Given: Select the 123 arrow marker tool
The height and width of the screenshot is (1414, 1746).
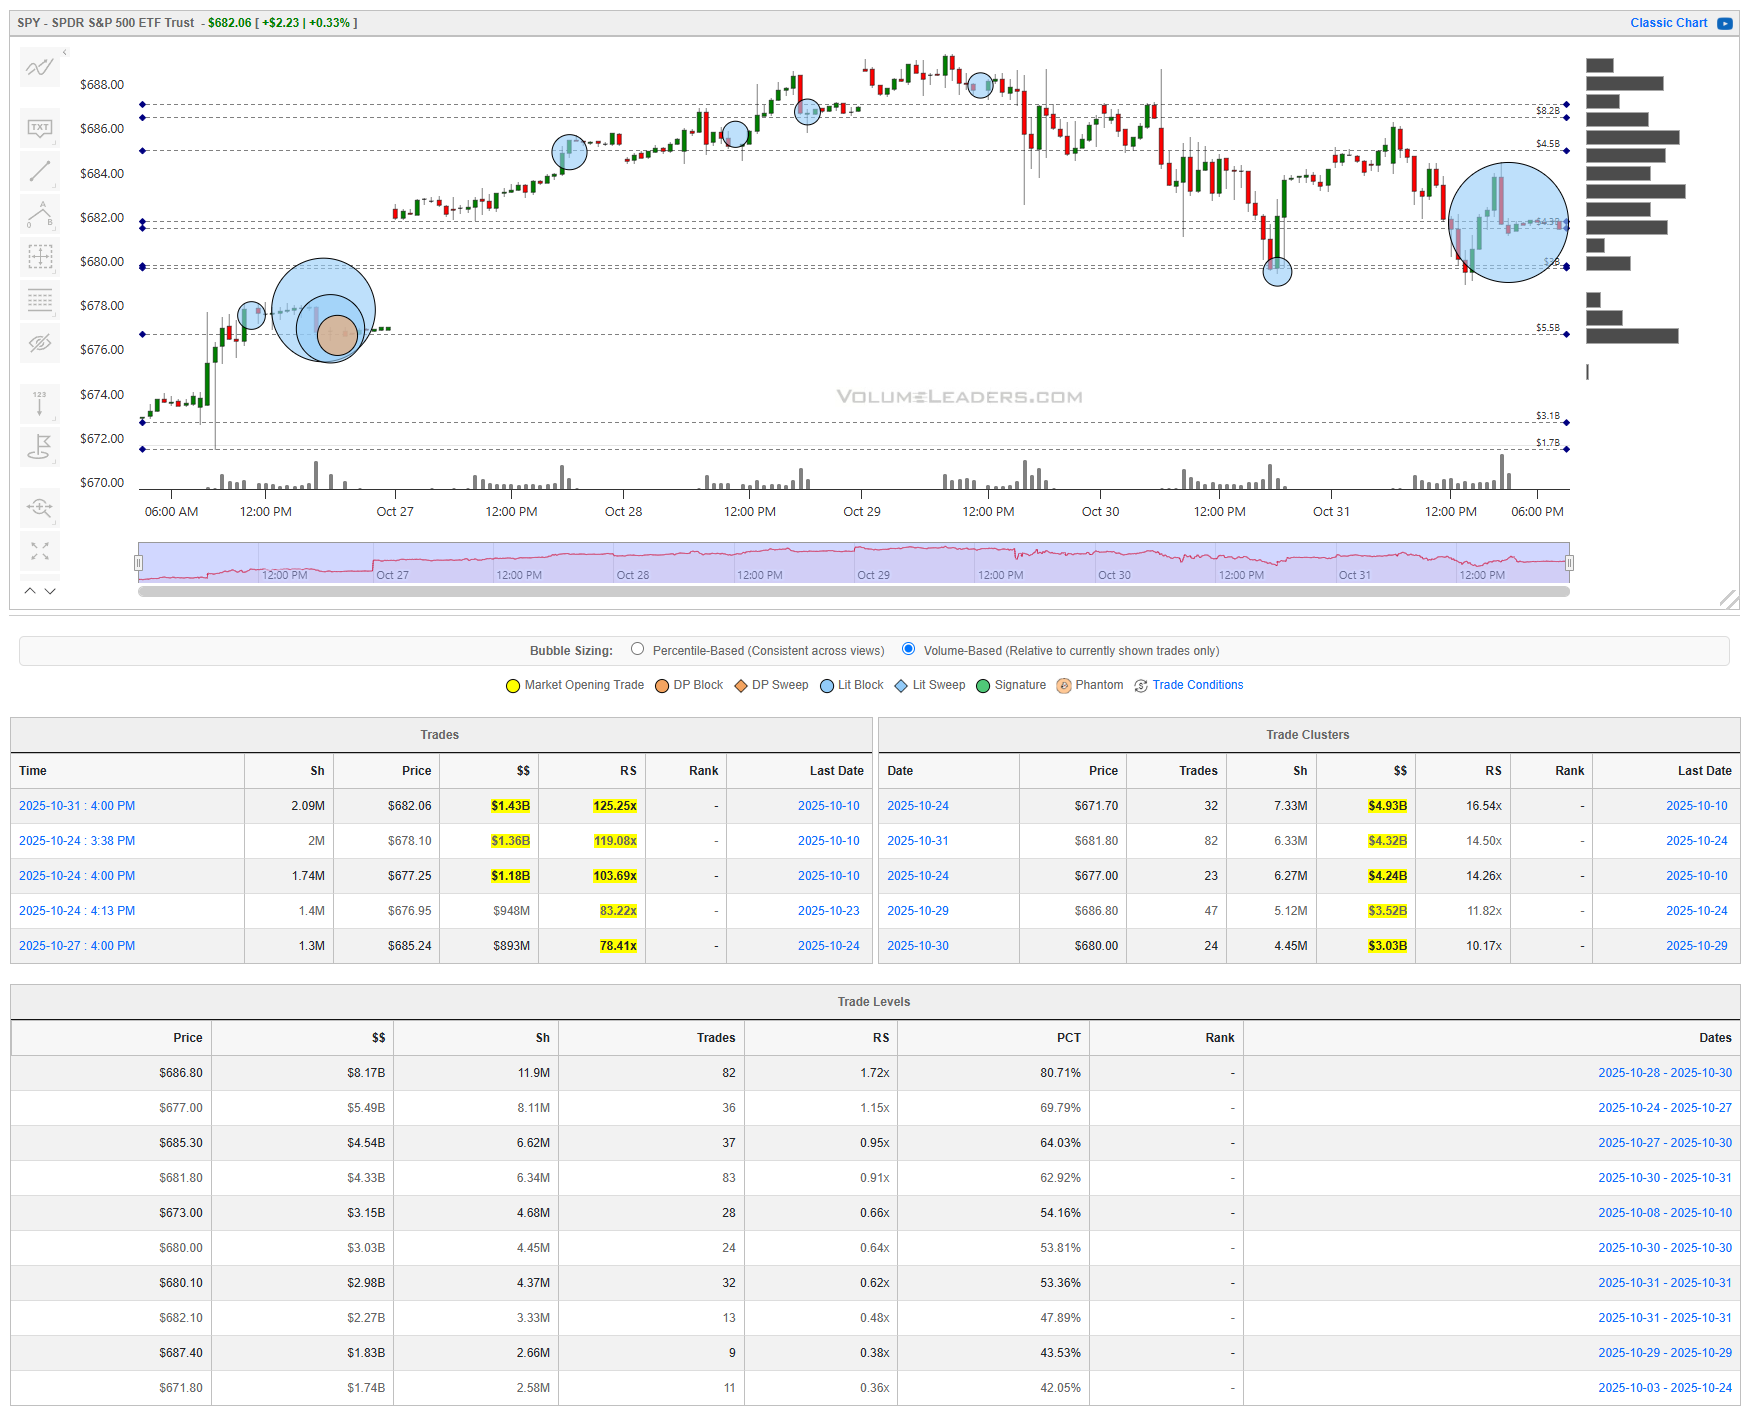Looking at the screenshot, I should 40,403.
